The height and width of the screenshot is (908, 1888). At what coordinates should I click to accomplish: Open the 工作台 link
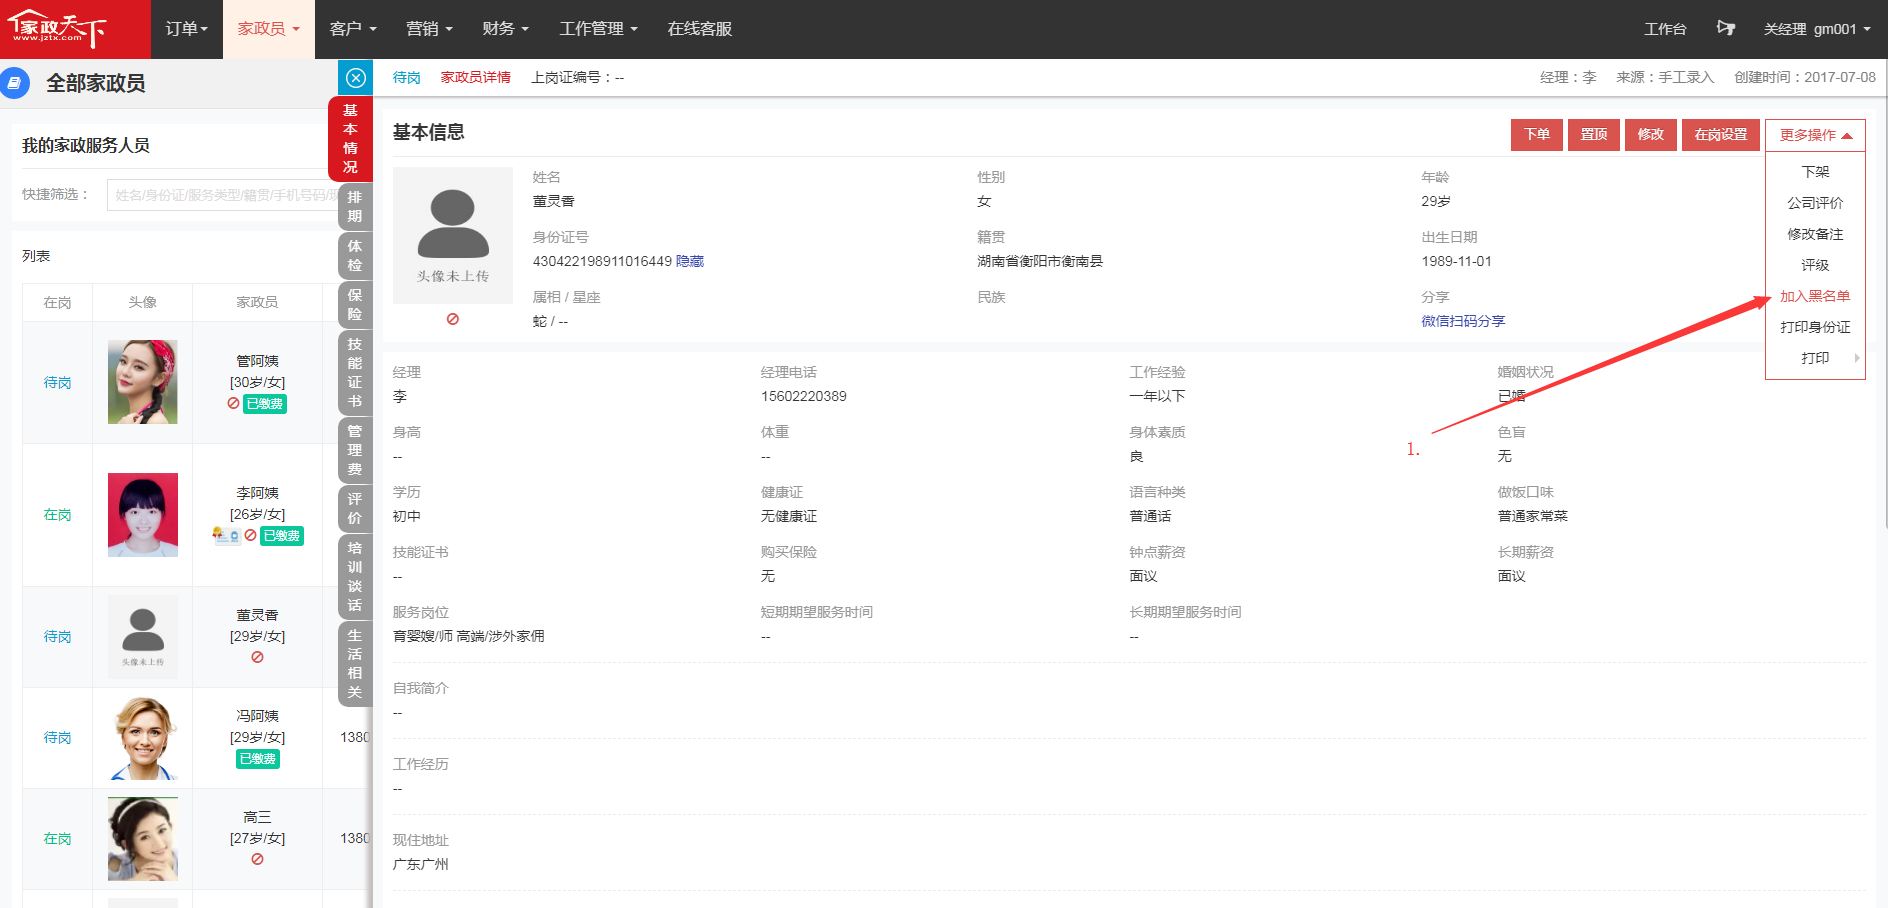1665,29
